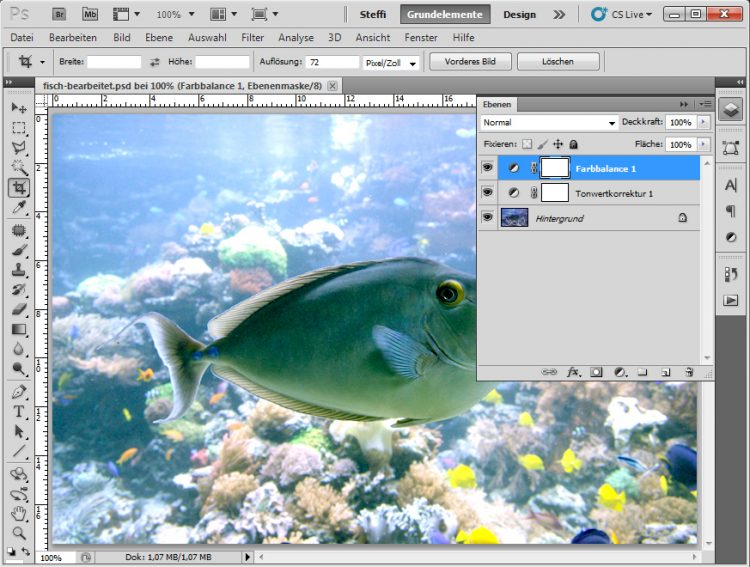Hide the Tonwertkorrektur 1 layer
The width and height of the screenshot is (750, 567).
click(x=487, y=192)
